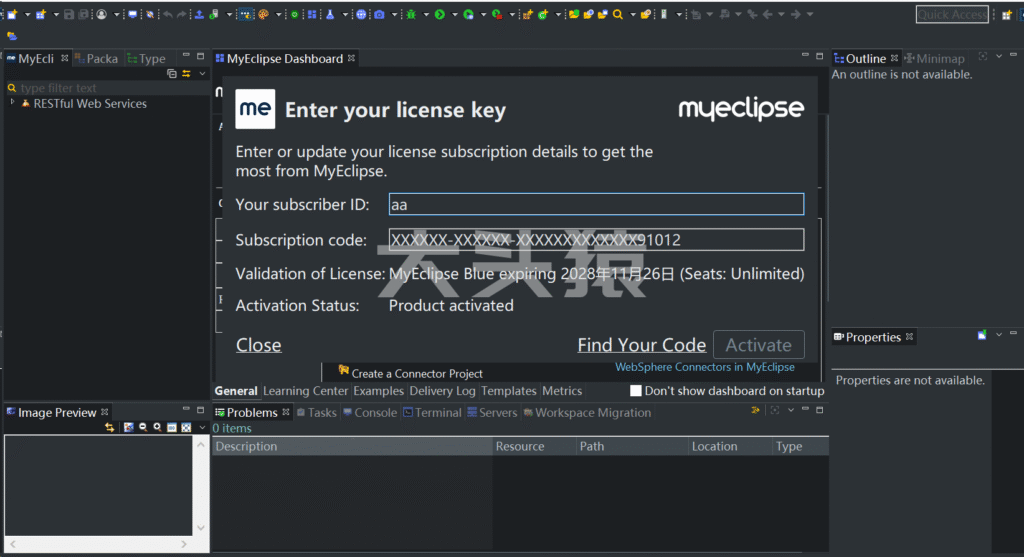Click the Find Your Code link
Image resolution: width=1024 pixels, height=557 pixels.
tap(641, 345)
